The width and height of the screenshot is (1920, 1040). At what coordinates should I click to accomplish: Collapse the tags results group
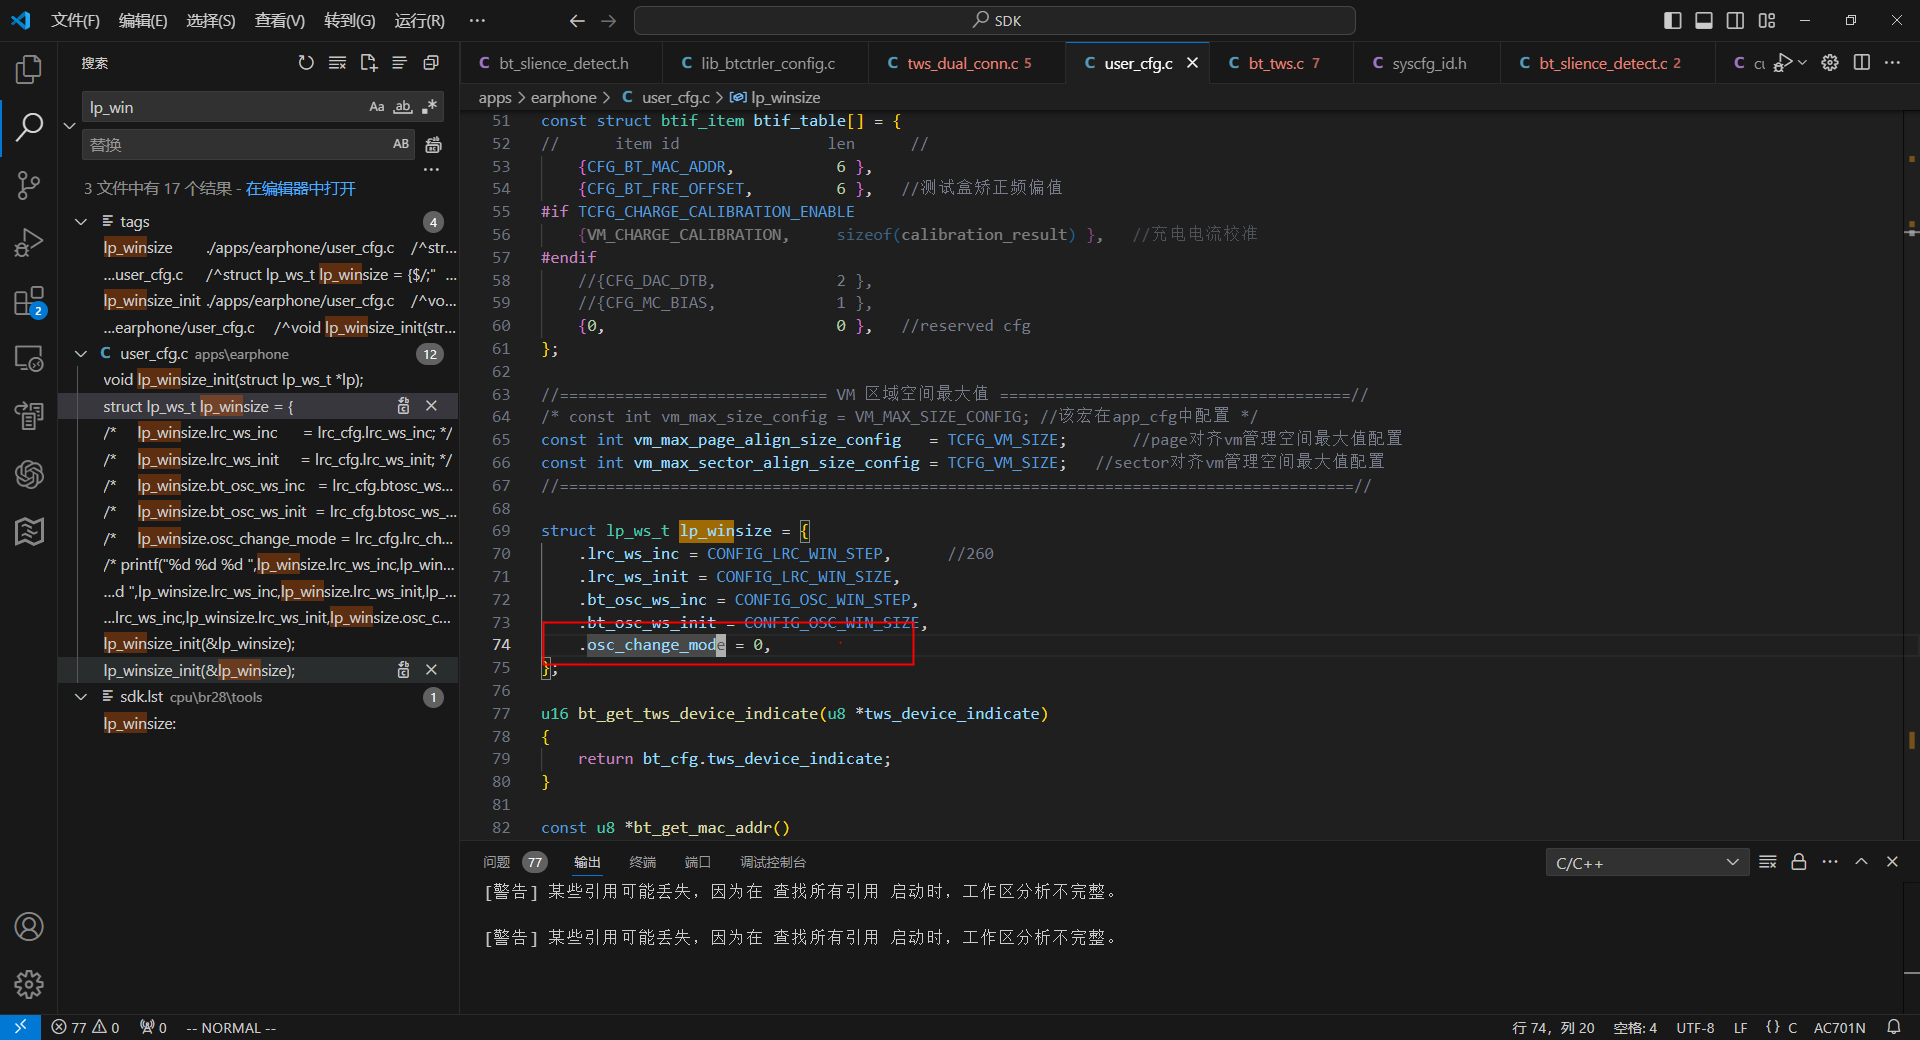coord(81,221)
